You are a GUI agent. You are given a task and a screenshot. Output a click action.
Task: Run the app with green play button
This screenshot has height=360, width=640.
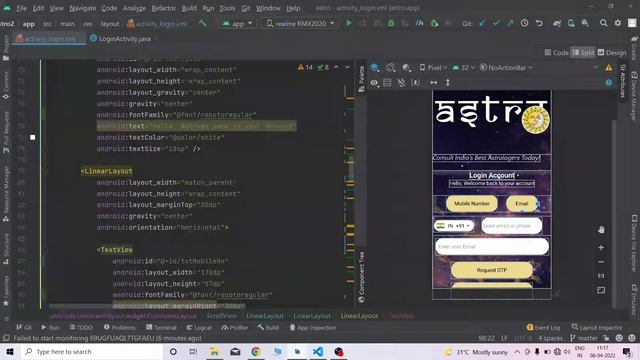(349, 23)
